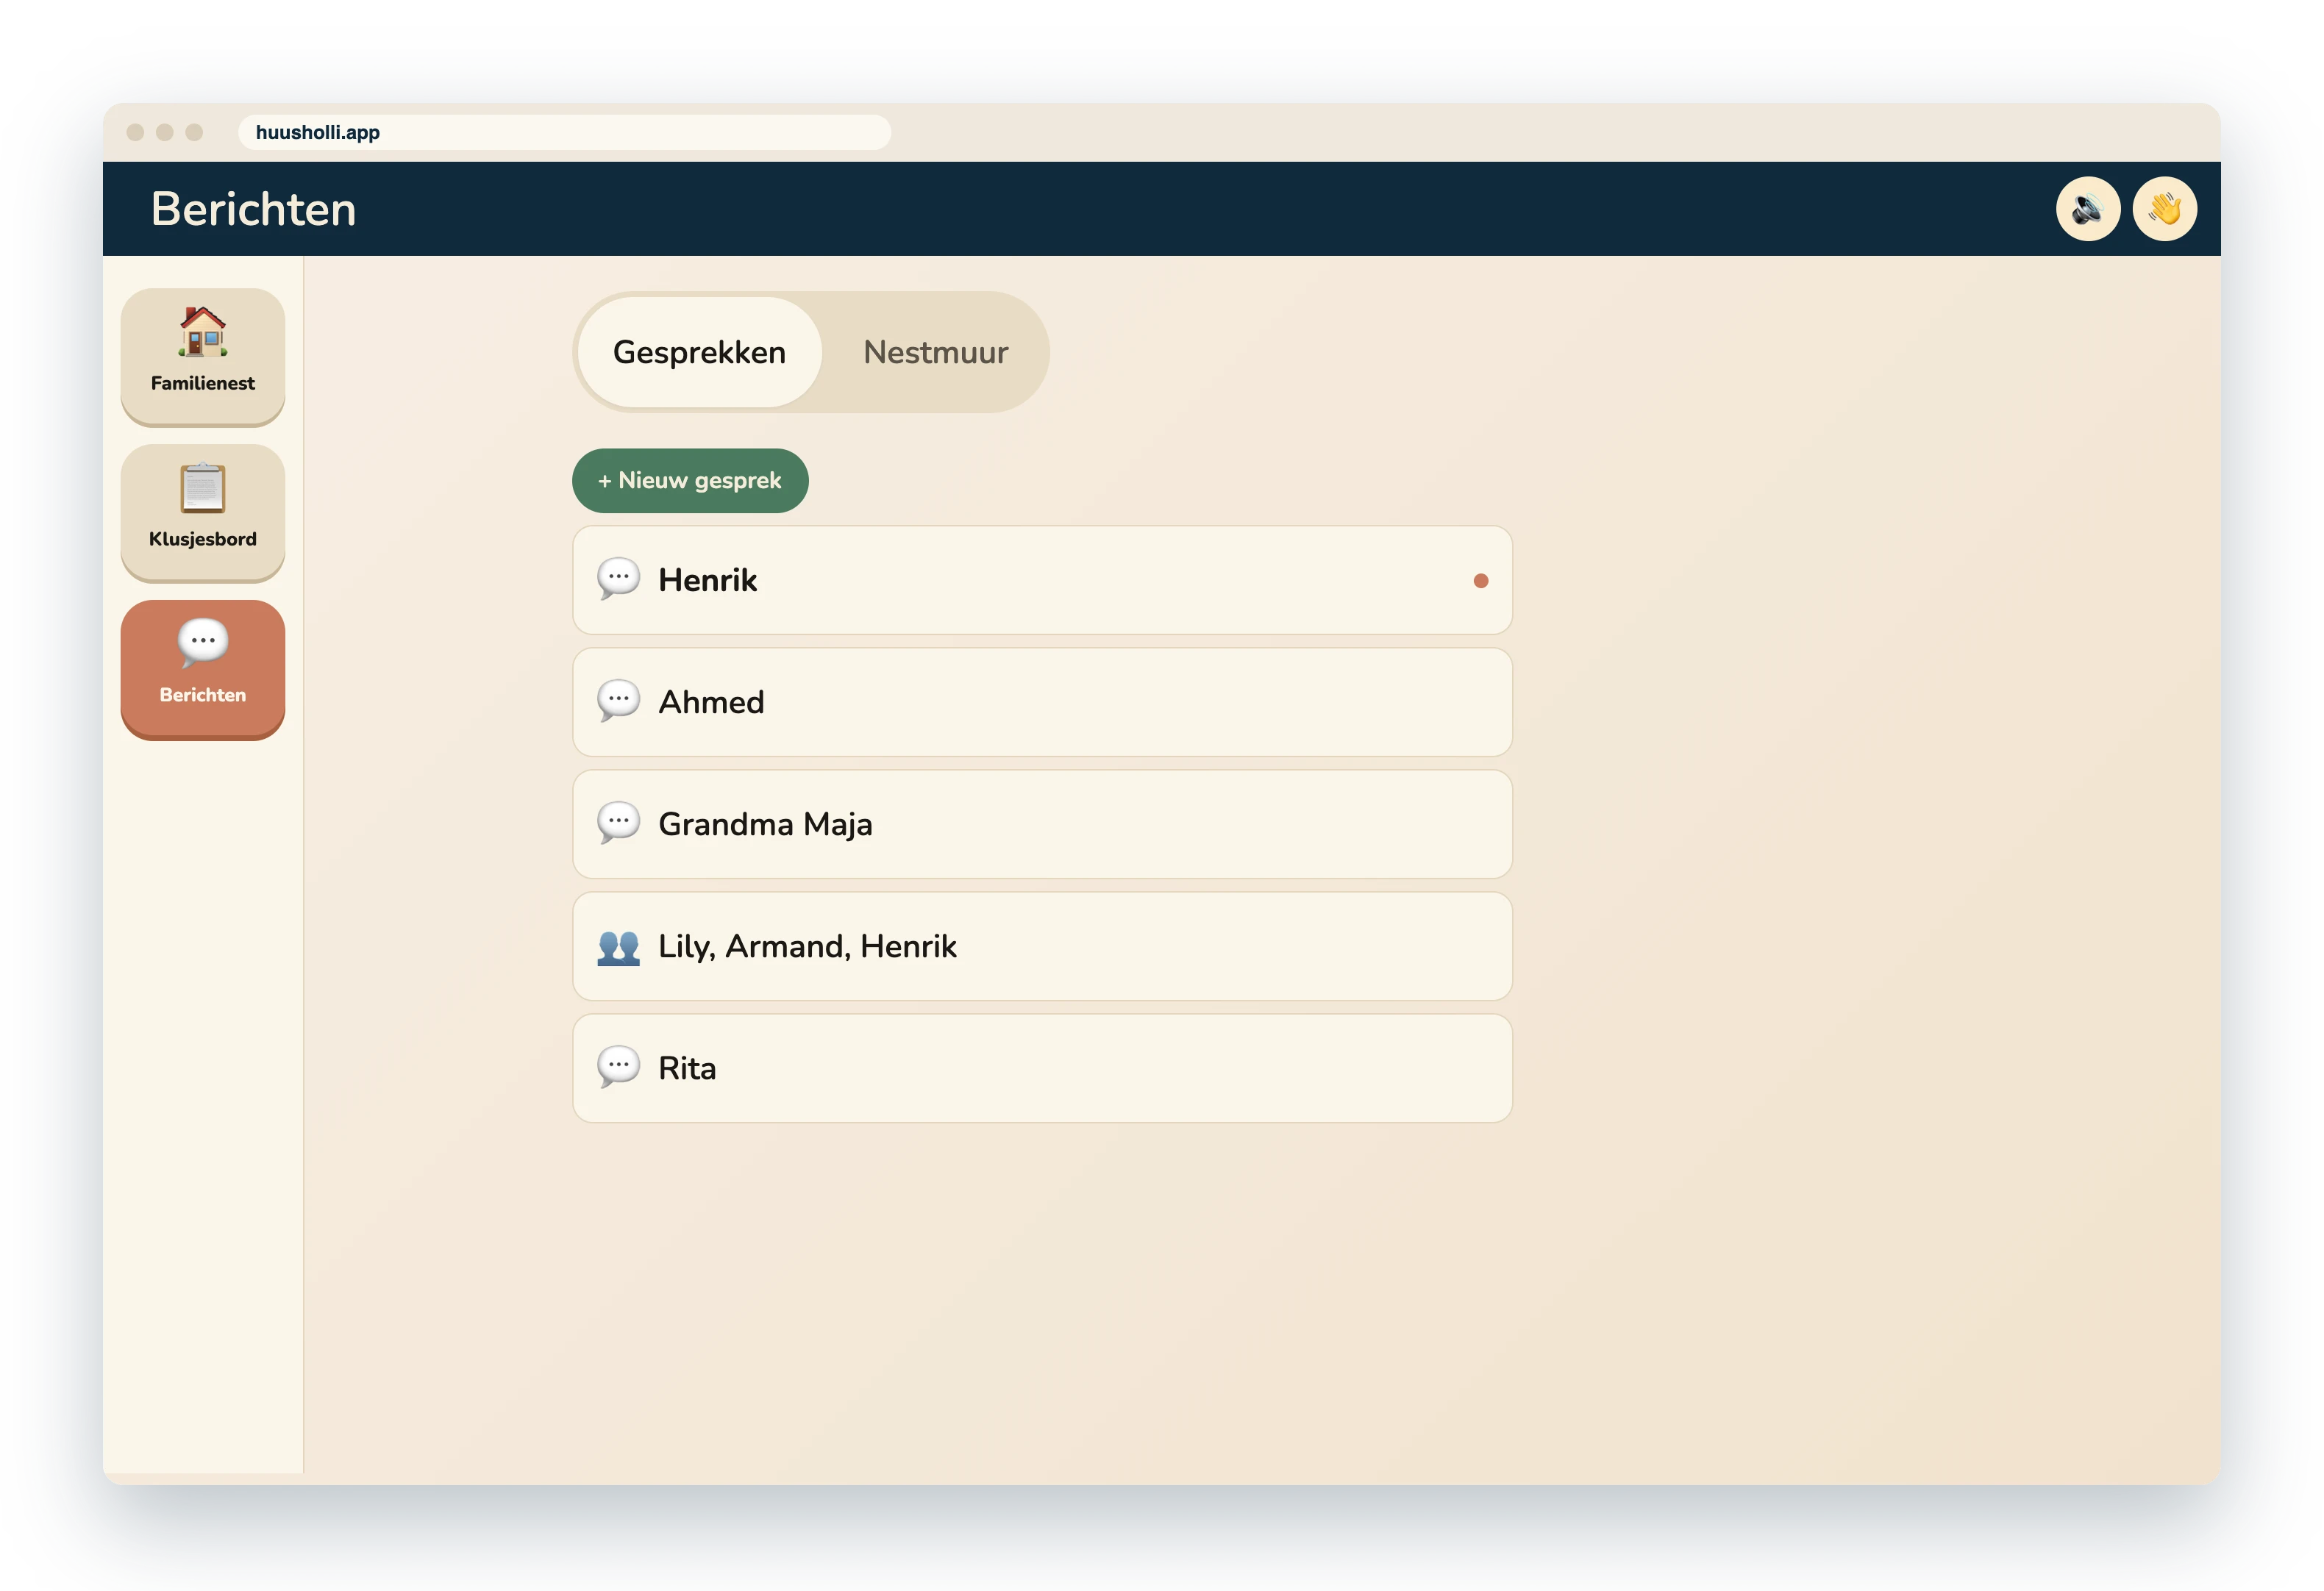Open the conversation with Henrik
Screen dimensions: 2324x1591
pyautogui.click(x=1042, y=580)
